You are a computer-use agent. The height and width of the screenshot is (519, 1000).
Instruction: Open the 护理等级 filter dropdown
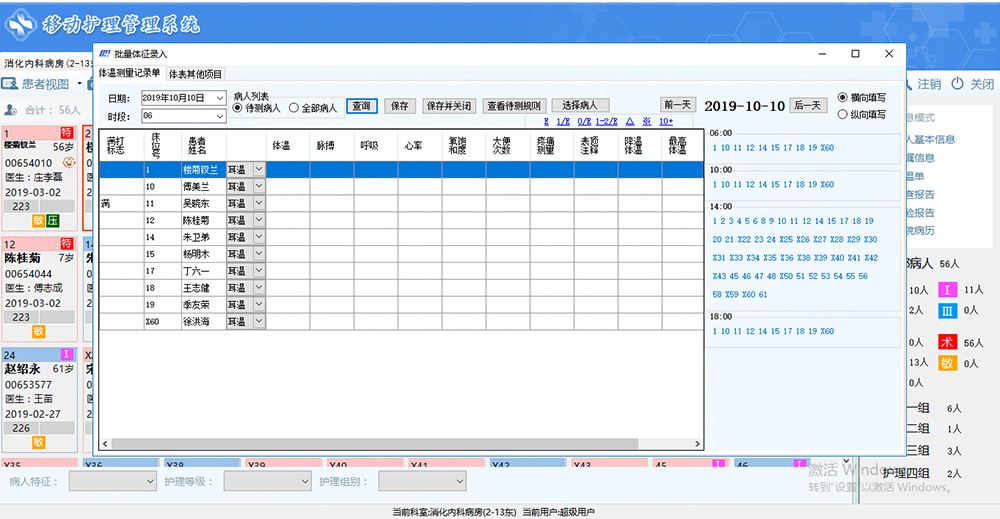pos(268,481)
